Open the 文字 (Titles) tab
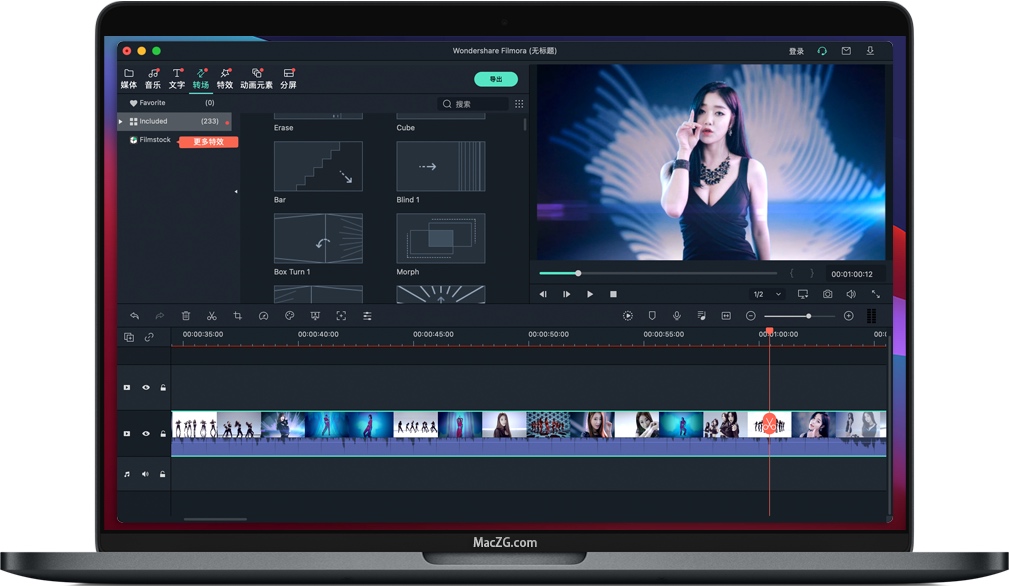The width and height of the screenshot is (1009, 586). [177, 79]
